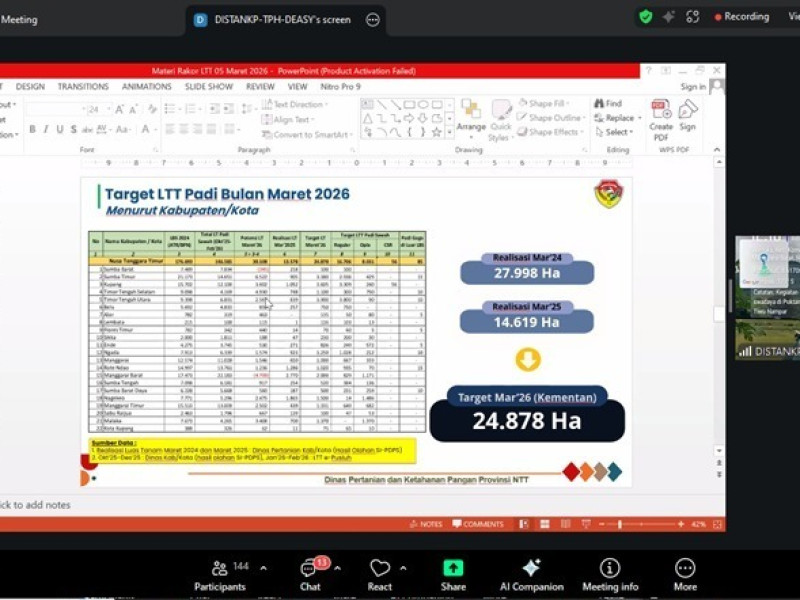Open the SLIDE SHOW ribbon tab
This screenshot has height=600, width=800.
[x=209, y=87]
